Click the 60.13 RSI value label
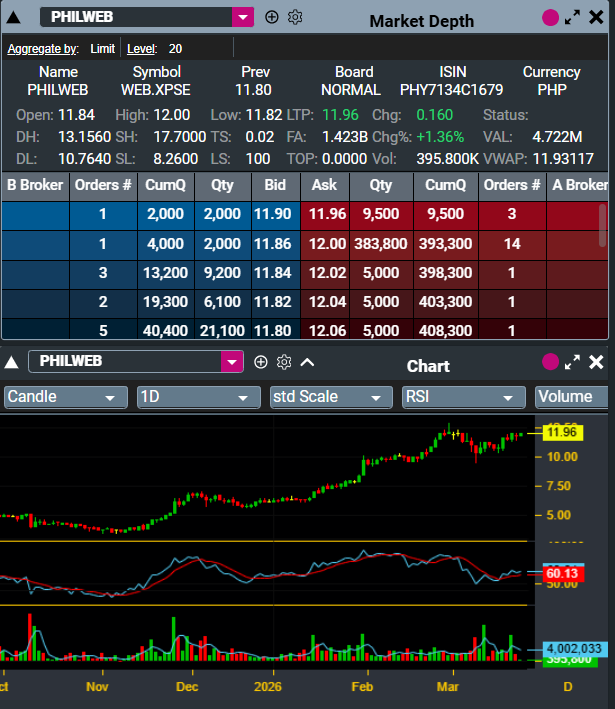Image resolution: width=615 pixels, height=709 pixels. coord(562,574)
